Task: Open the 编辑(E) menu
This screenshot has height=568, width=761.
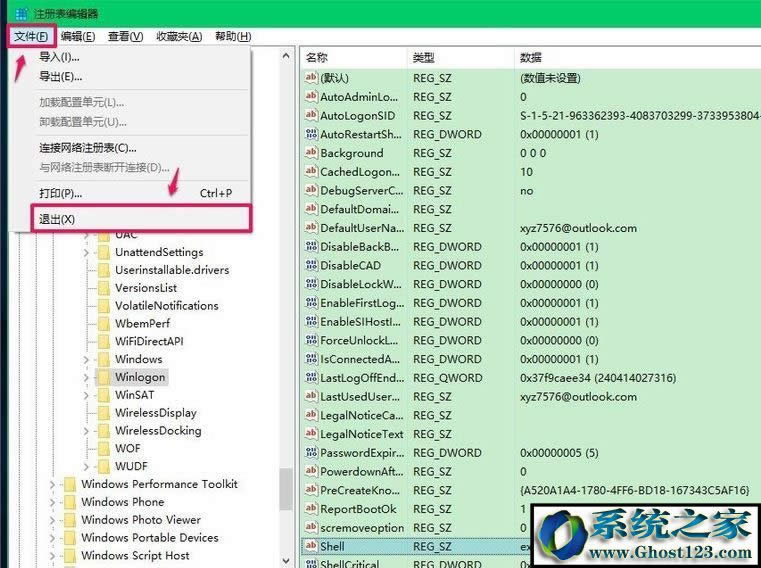Action: tap(78, 36)
